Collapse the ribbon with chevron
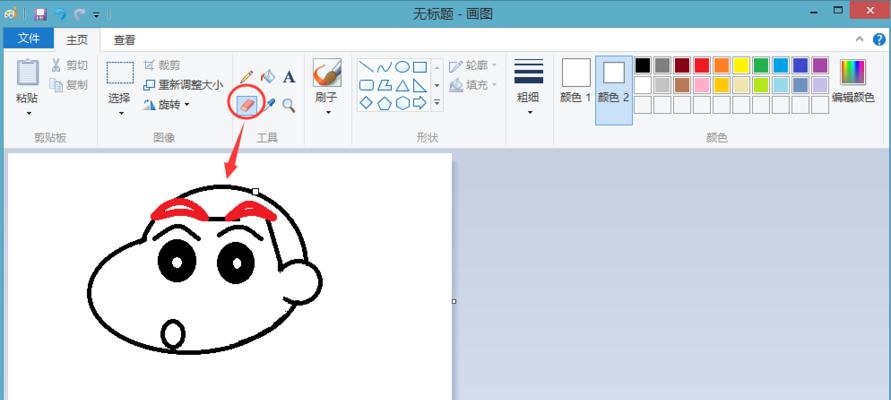891x400 pixels. [x=860, y=39]
